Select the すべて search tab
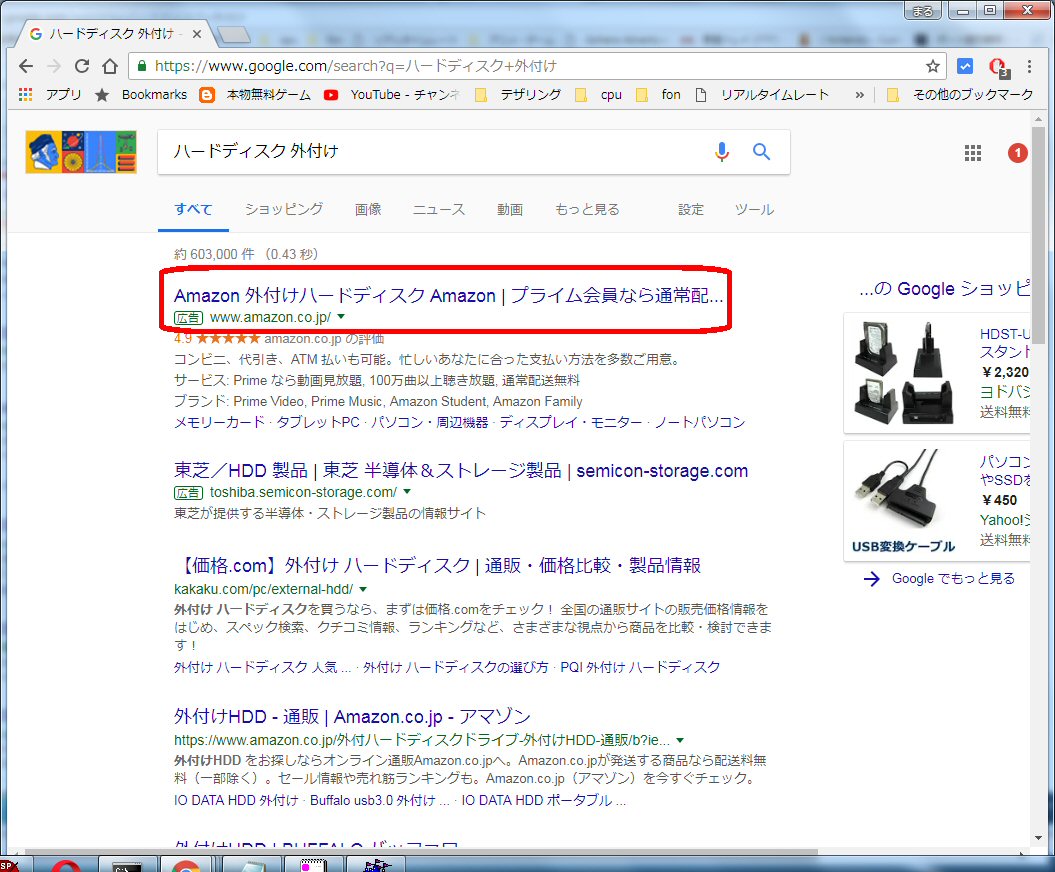 click(x=193, y=209)
